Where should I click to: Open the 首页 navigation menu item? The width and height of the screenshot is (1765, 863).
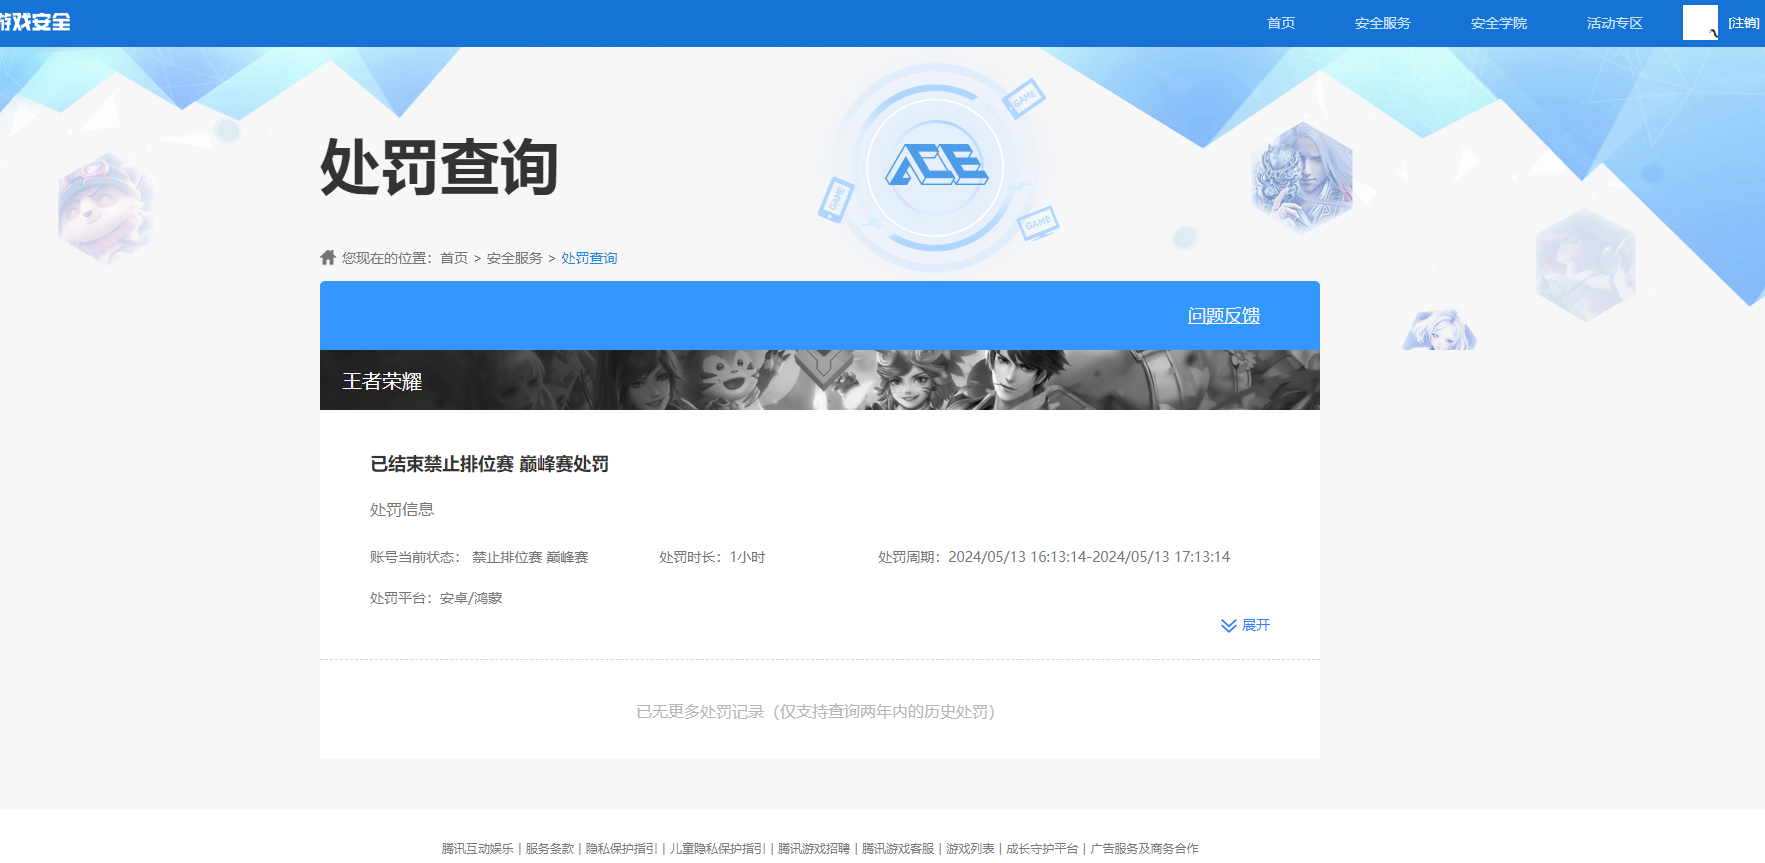[x=1281, y=23]
